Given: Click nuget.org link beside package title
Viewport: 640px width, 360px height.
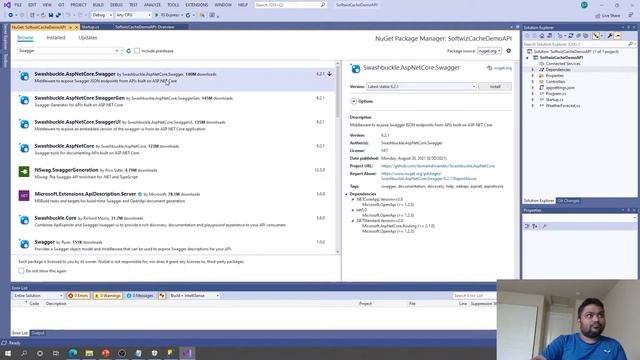Looking at the screenshot, I should click(x=502, y=68).
